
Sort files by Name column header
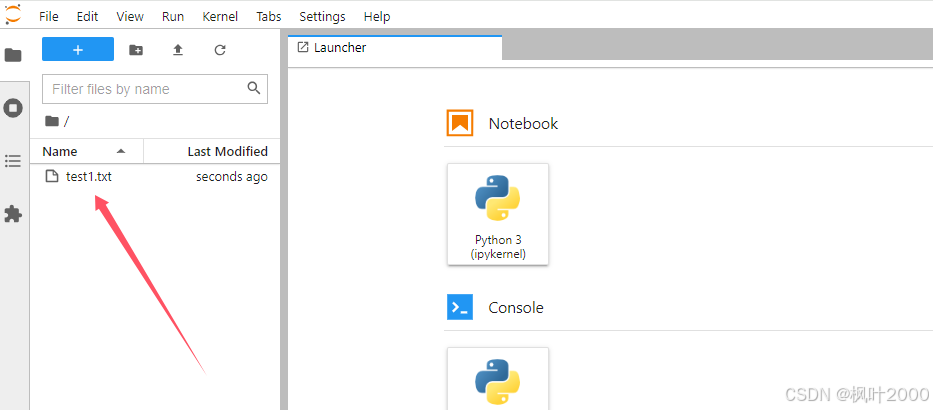pos(87,151)
